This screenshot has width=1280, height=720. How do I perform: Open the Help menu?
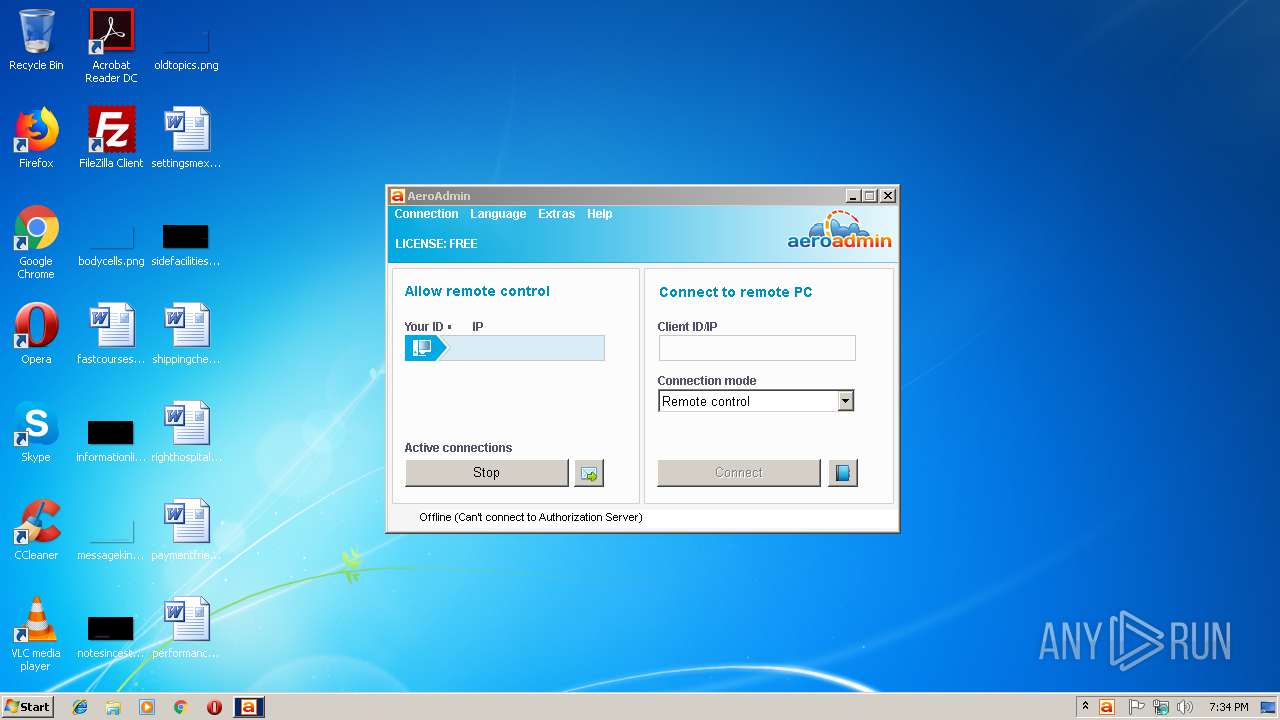tap(599, 214)
